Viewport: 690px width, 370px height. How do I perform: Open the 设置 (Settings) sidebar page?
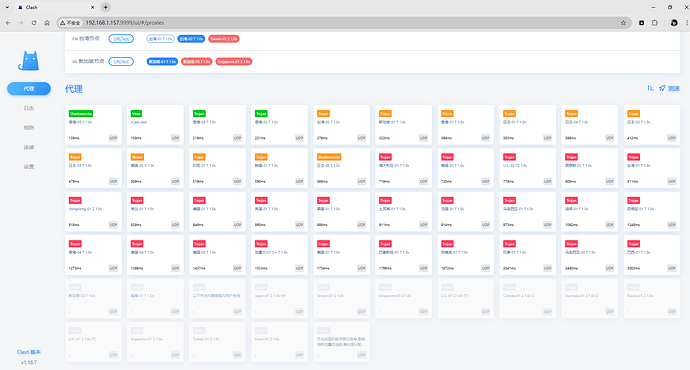click(29, 166)
